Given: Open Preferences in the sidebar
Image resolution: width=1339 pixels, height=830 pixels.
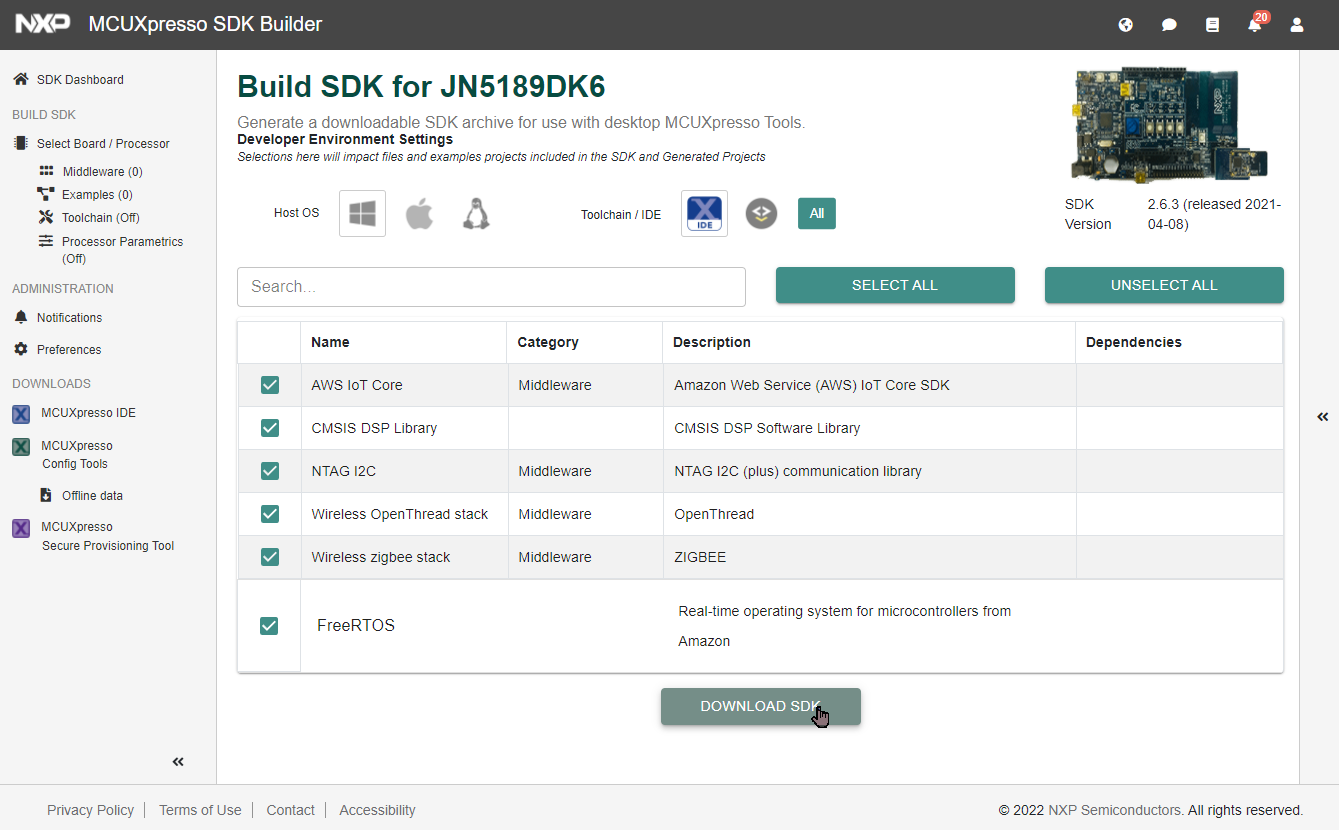Looking at the screenshot, I should [x=69, y=349].
